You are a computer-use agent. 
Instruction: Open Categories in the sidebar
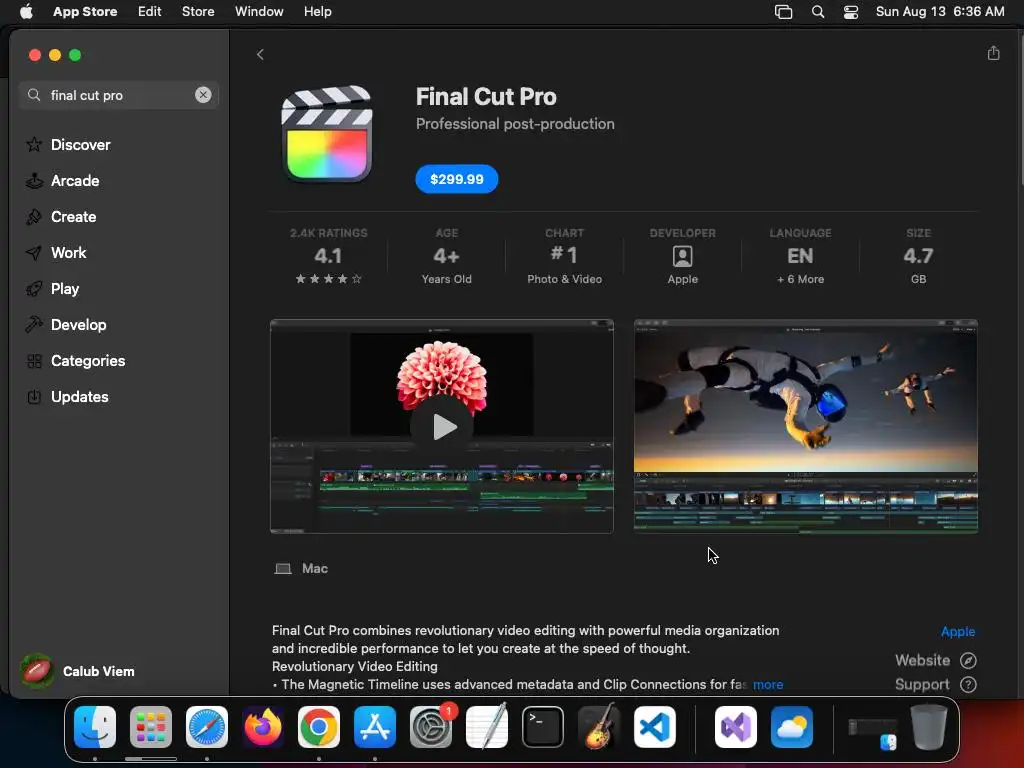pos(75,360)
